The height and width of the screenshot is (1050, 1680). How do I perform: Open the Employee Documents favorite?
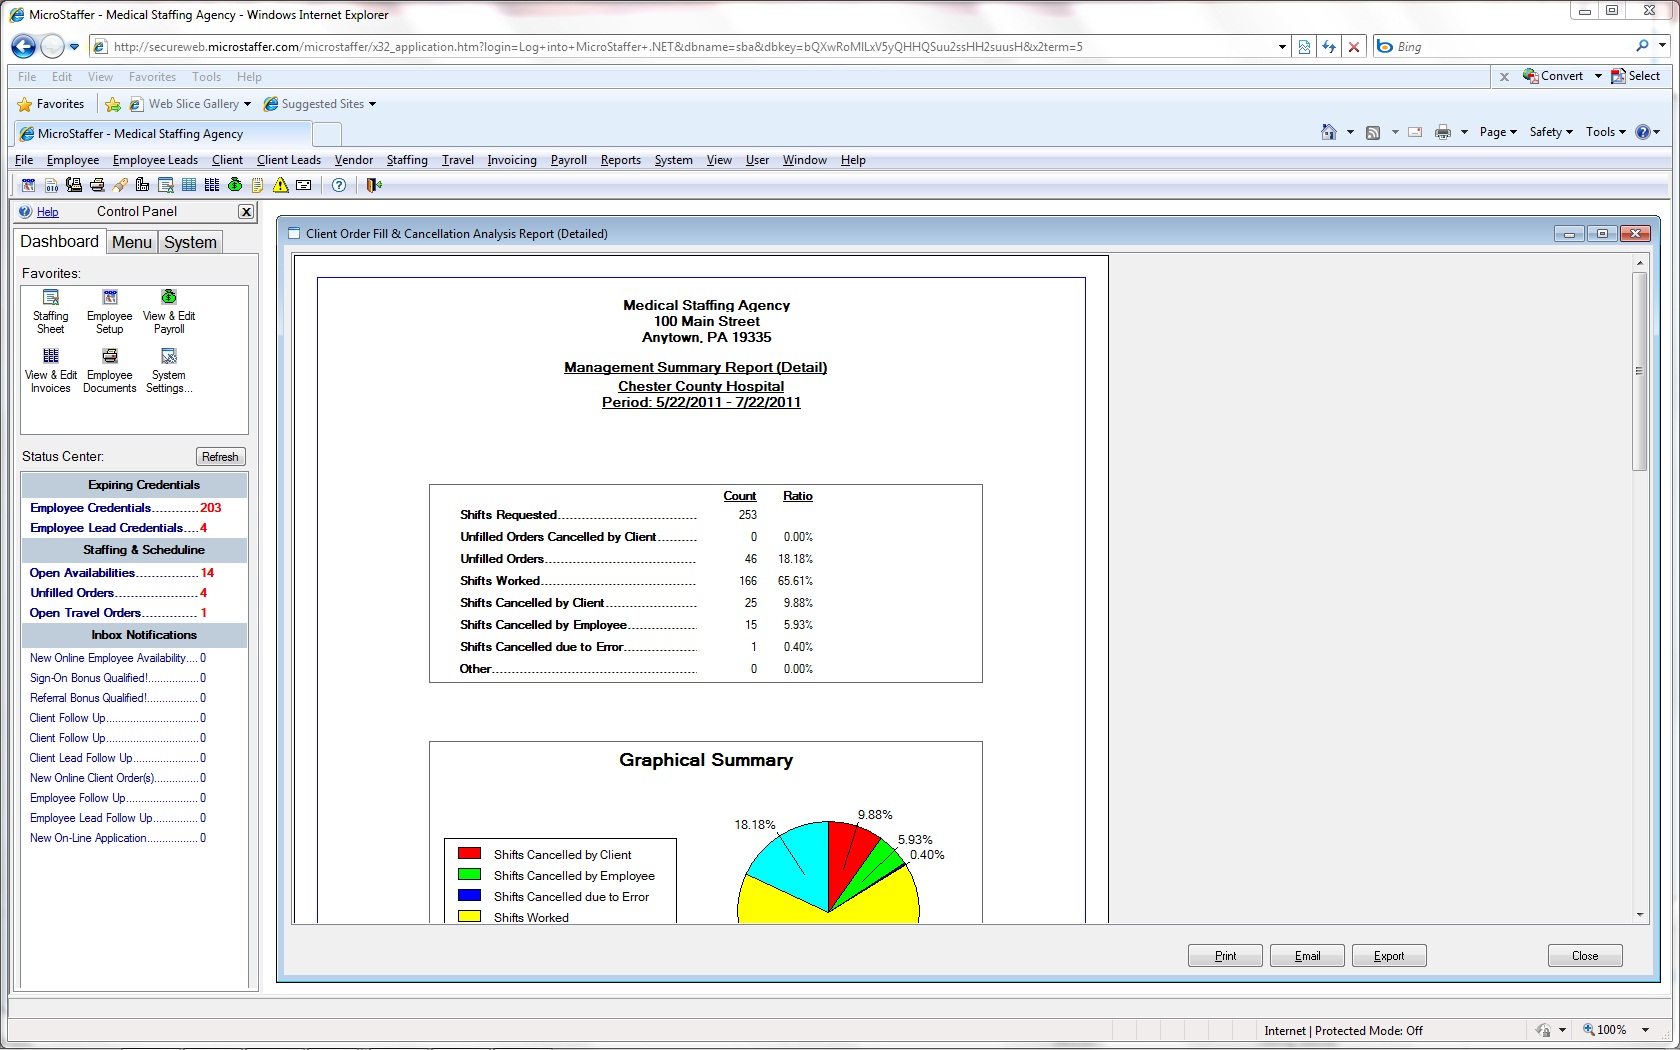[110, 370]
